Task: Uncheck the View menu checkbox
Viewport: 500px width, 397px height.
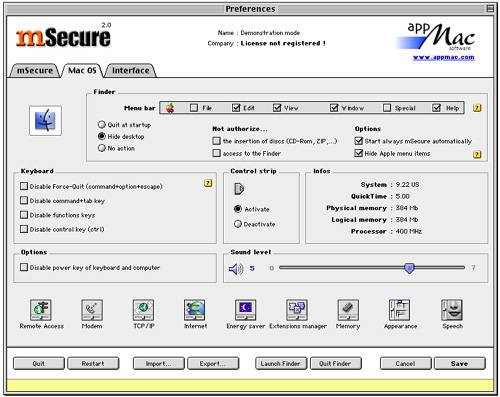Action: pos(277,107)
